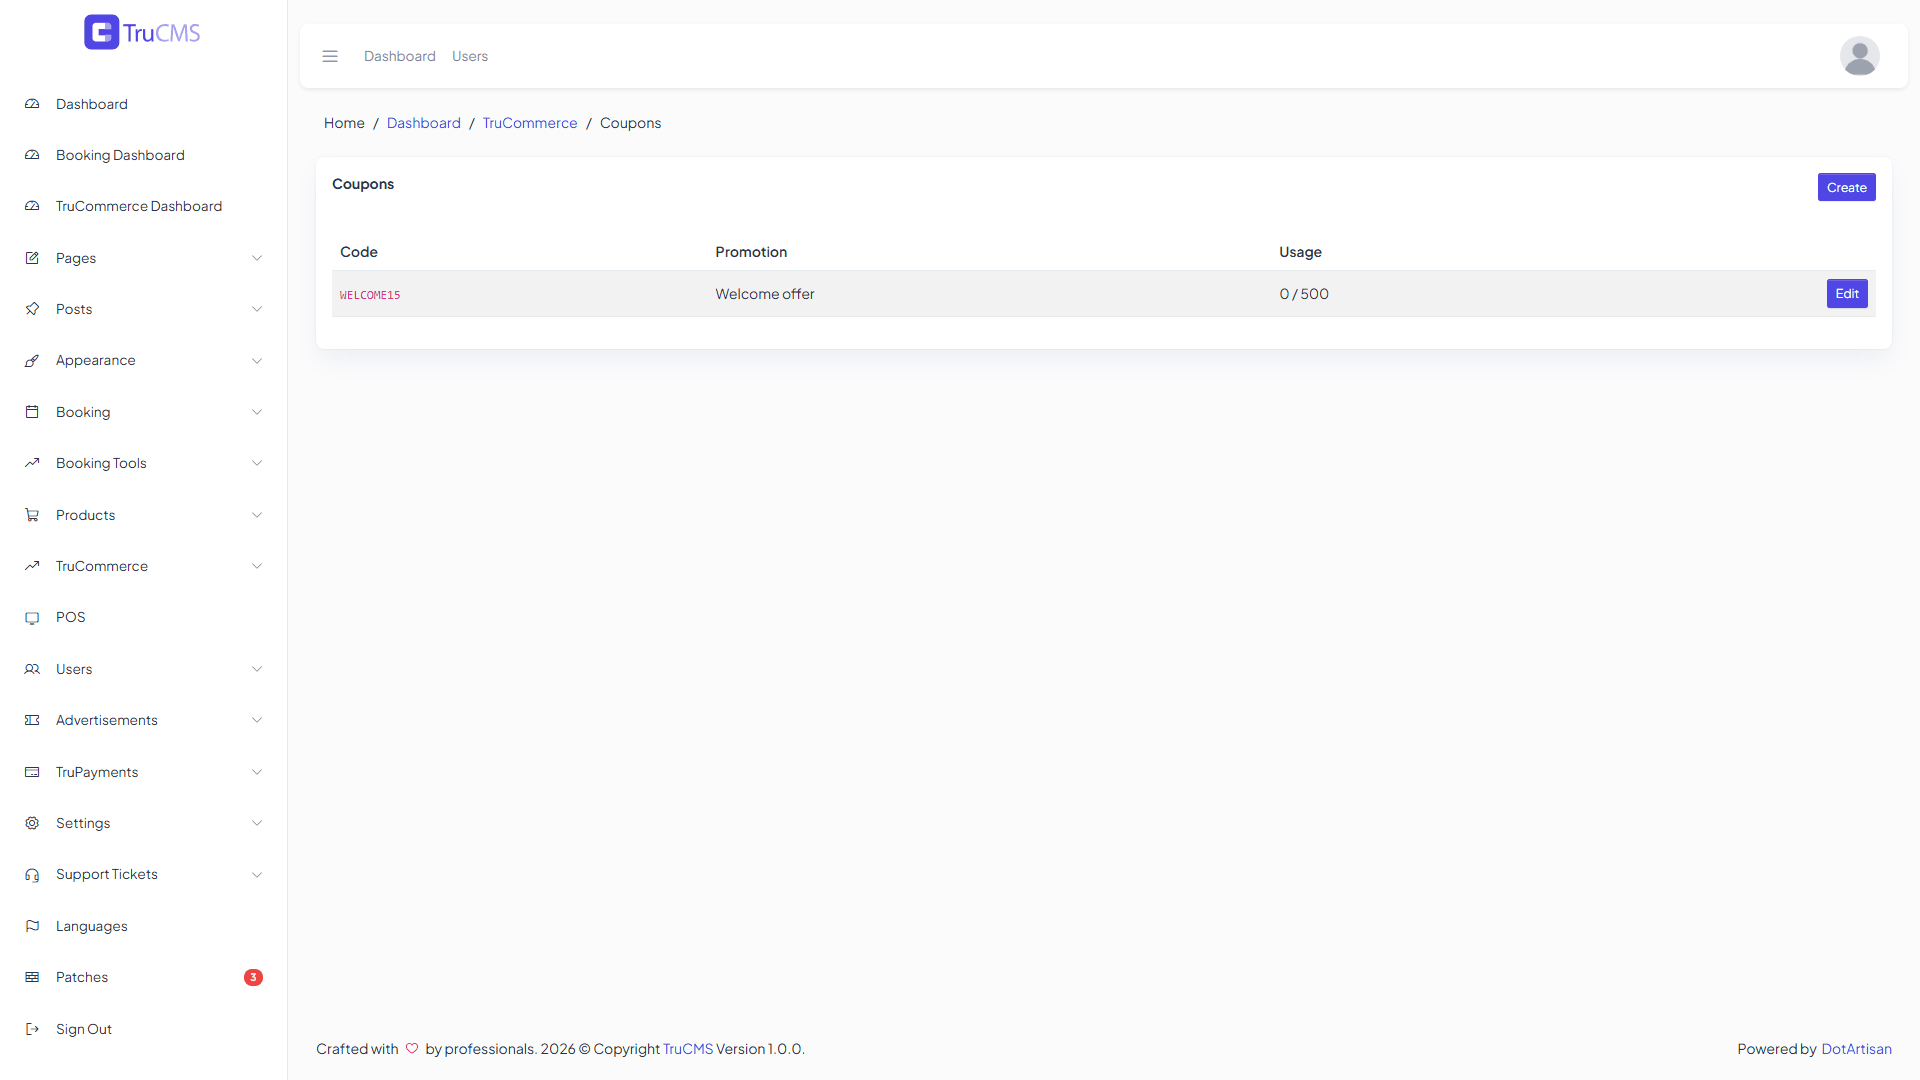This screenshot has width=1920, height=1080.
Task: Click the 'Welcome offer' promotion cell
Action: [765, 294]
